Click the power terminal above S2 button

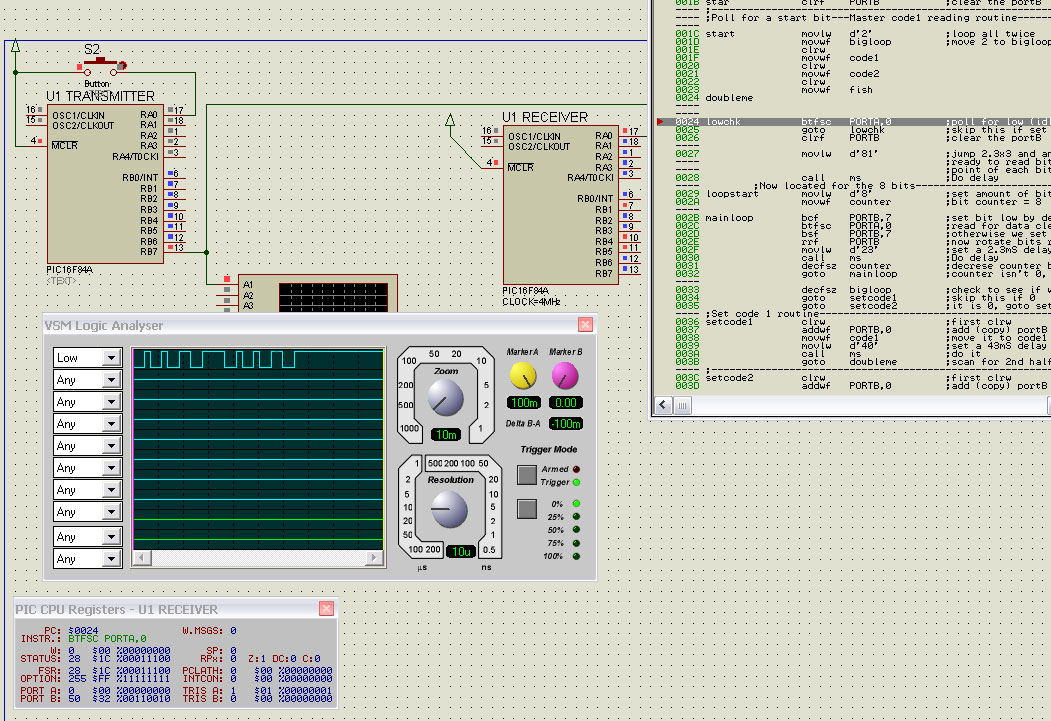[x=15, y=46]
